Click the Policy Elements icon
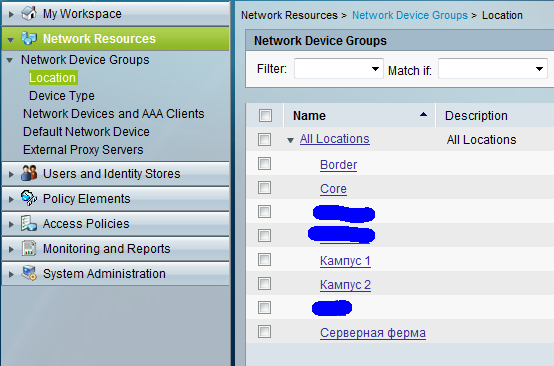Image resolution: width=554 pixels, height=366 pixels. tap(29, 198)
